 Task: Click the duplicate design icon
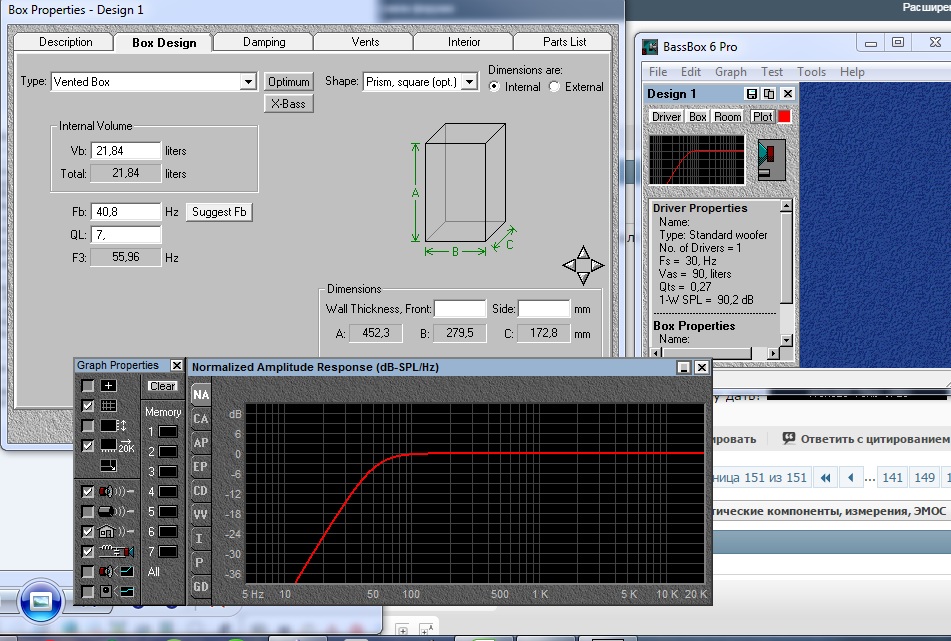tap(769, 94)
